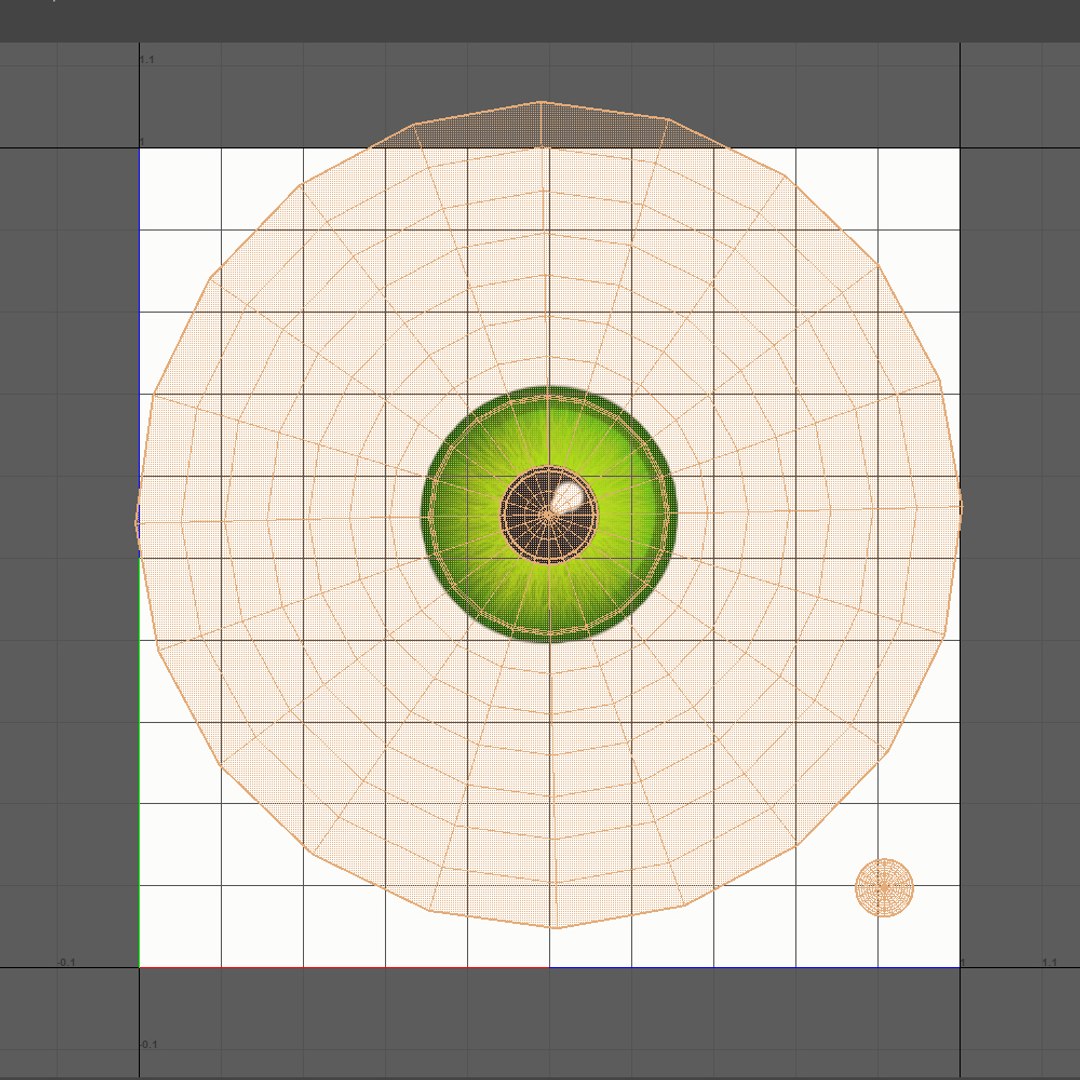Click the shaded UV area overflowing above the tile
1080x1080 pixels.
(x=548, y=125)
